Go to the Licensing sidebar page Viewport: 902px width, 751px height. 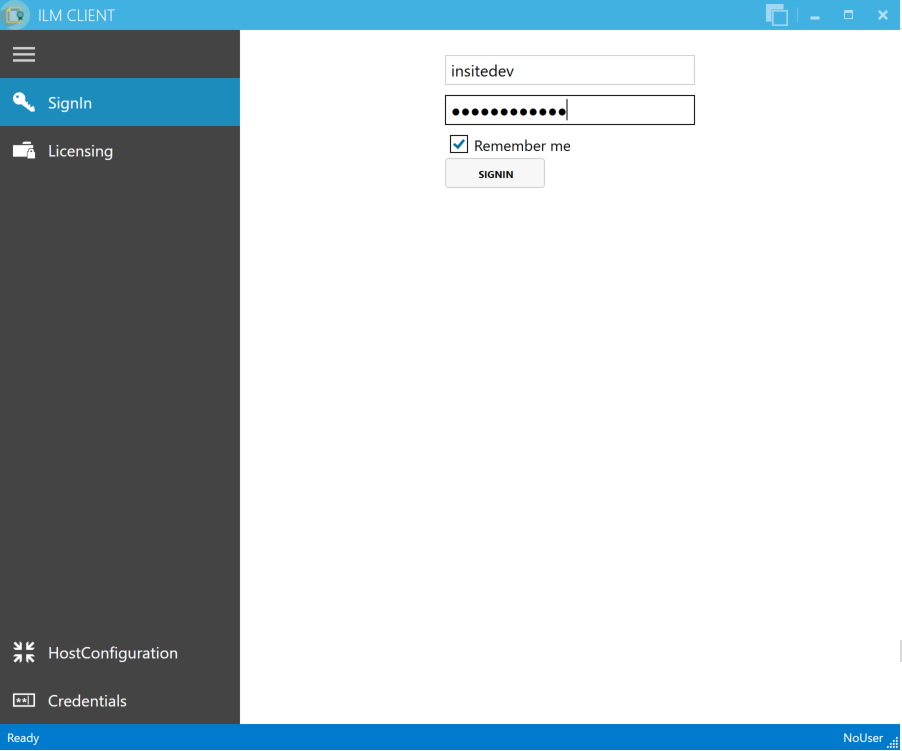[80, 151]
